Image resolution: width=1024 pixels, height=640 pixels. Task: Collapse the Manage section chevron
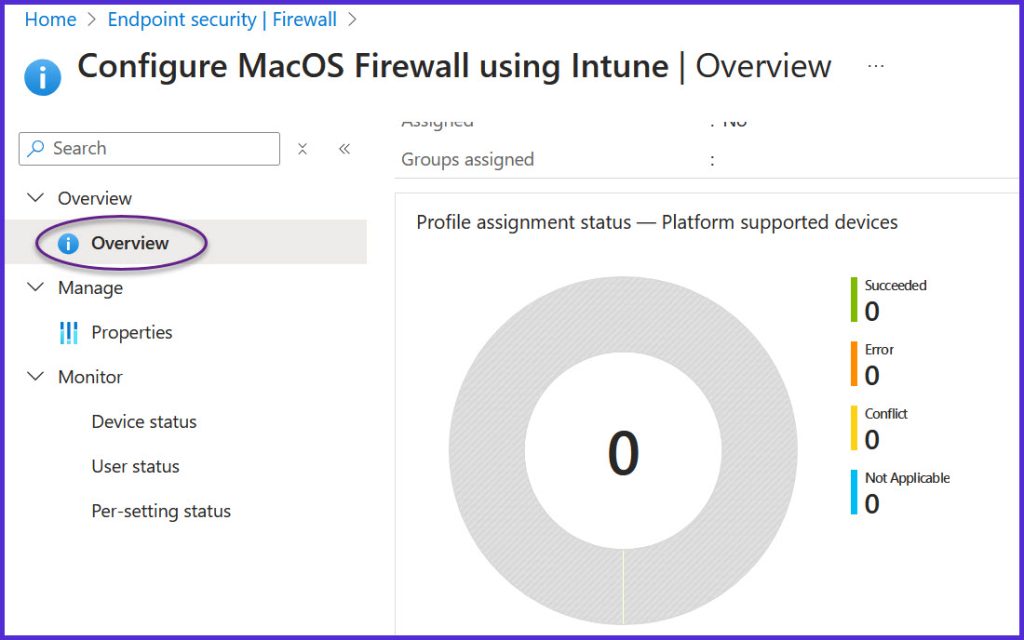point(36,287)
